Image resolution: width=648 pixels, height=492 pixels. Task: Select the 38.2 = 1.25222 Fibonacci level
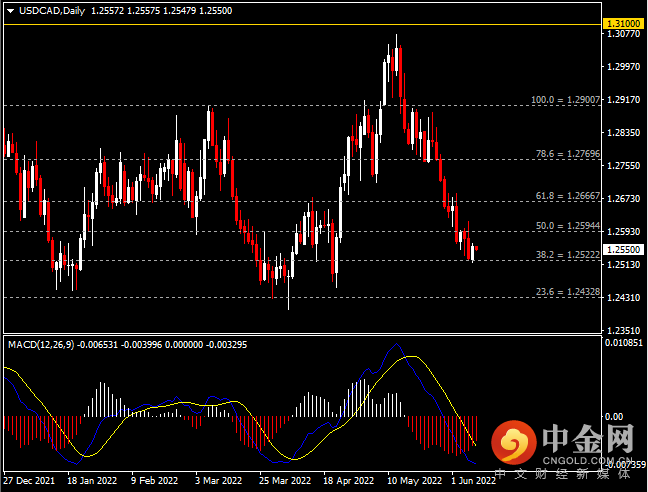568,254
